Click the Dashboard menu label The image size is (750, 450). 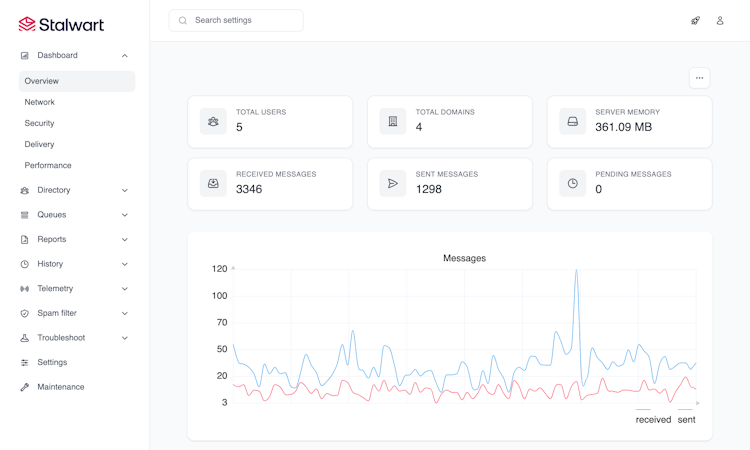click(x=57, y=55)
